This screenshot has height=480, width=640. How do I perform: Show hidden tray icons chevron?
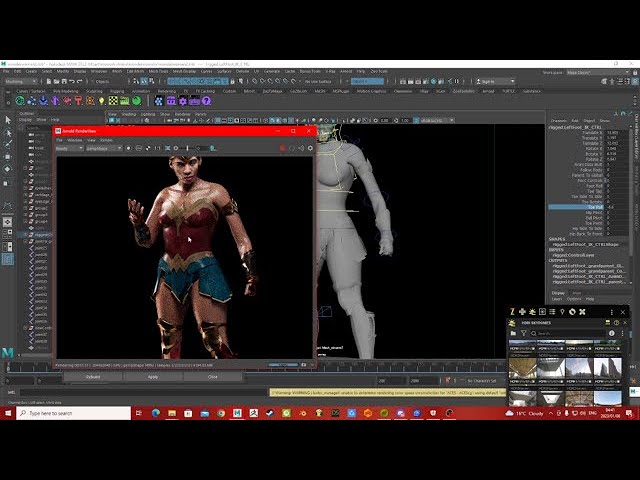click(x=551, y=413)
